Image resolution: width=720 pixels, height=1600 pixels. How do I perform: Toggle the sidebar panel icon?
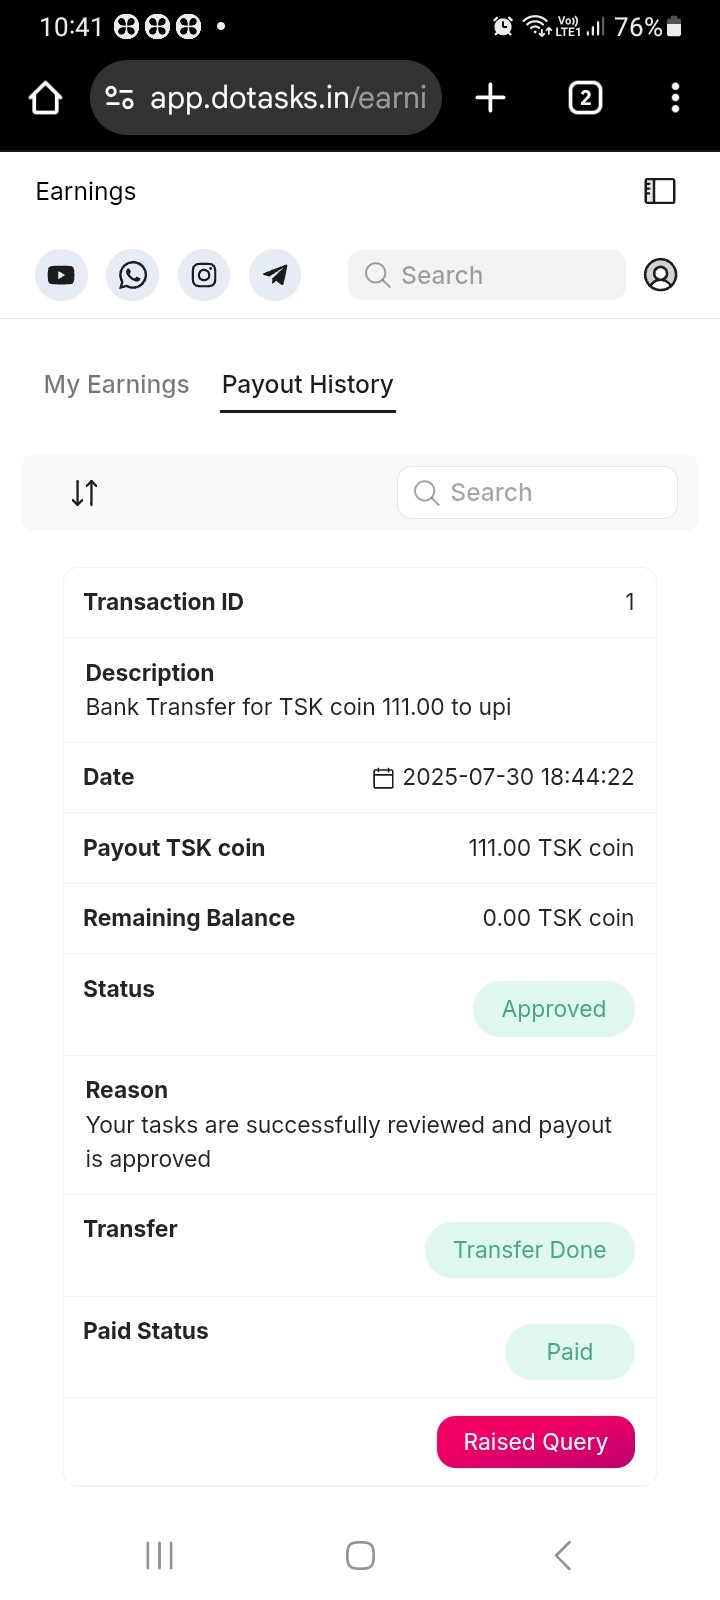coord(660,191)
